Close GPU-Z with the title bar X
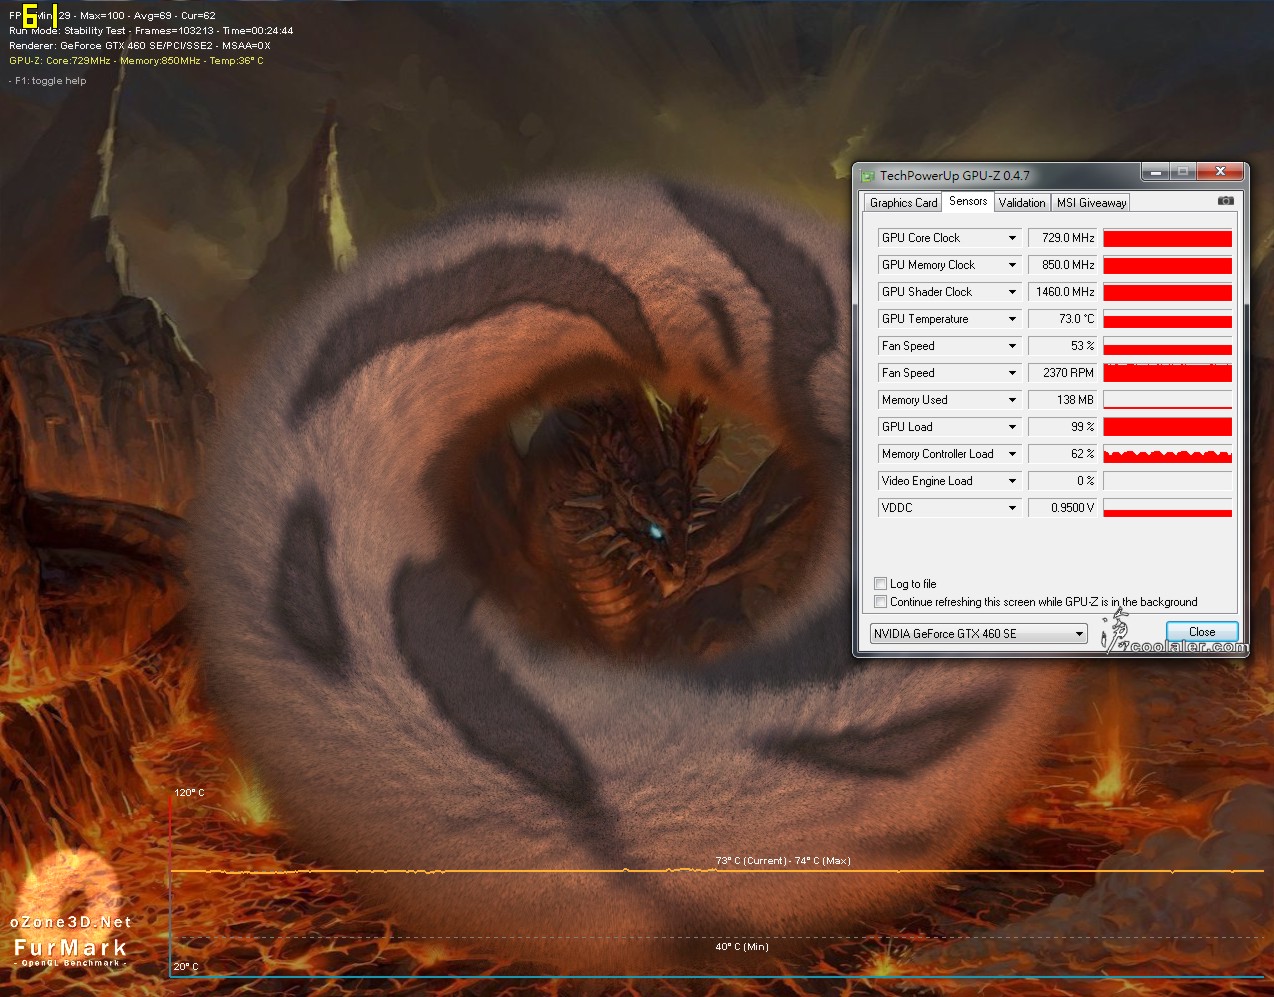Screen dimensions: 1274x997 tap(1220, 173)
